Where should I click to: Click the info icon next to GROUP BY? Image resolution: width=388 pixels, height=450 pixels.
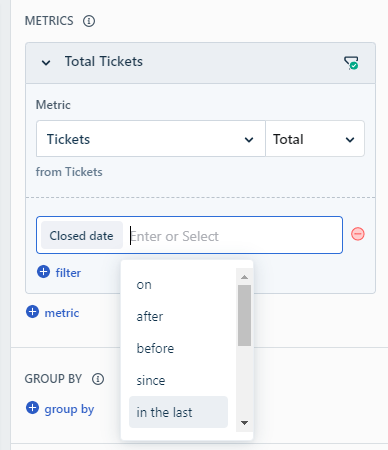98,379
